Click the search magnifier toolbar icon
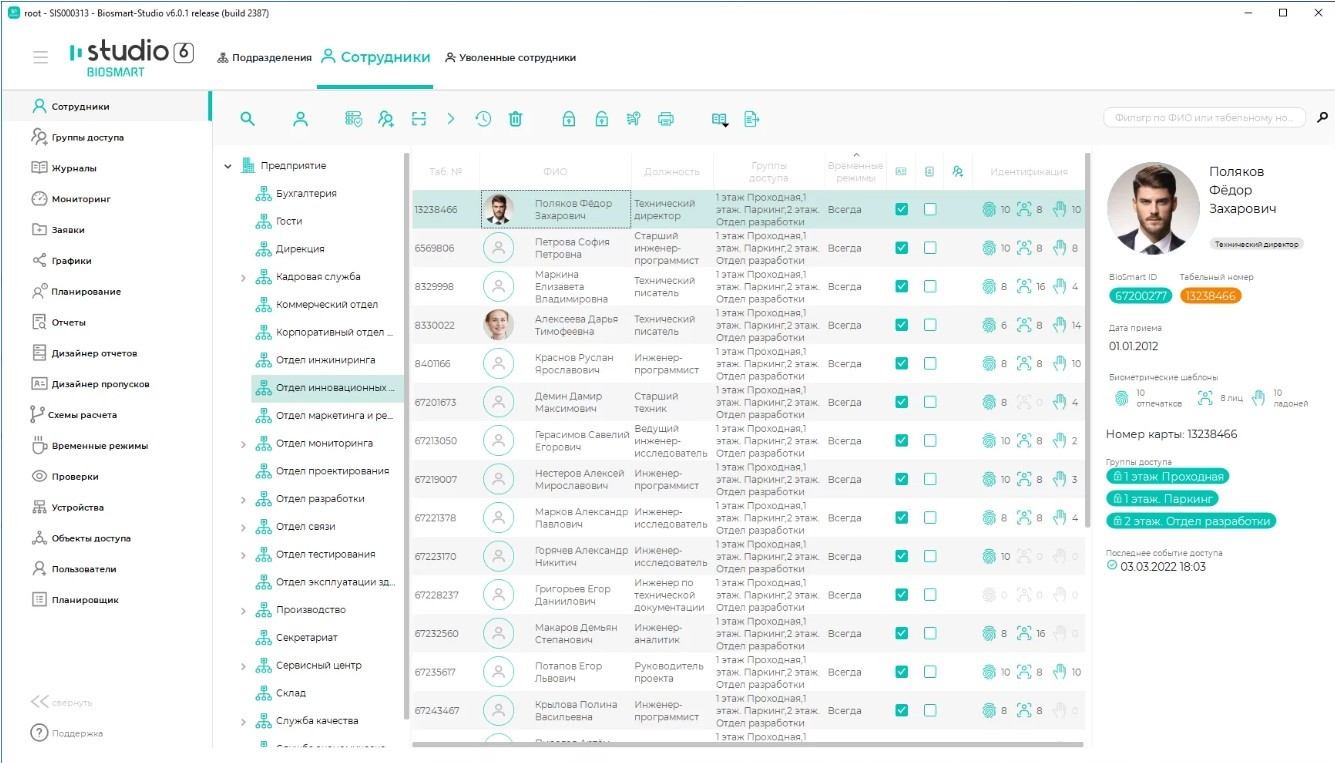The width and height of the screenshot is (1335, 763). tap(247, 119)
